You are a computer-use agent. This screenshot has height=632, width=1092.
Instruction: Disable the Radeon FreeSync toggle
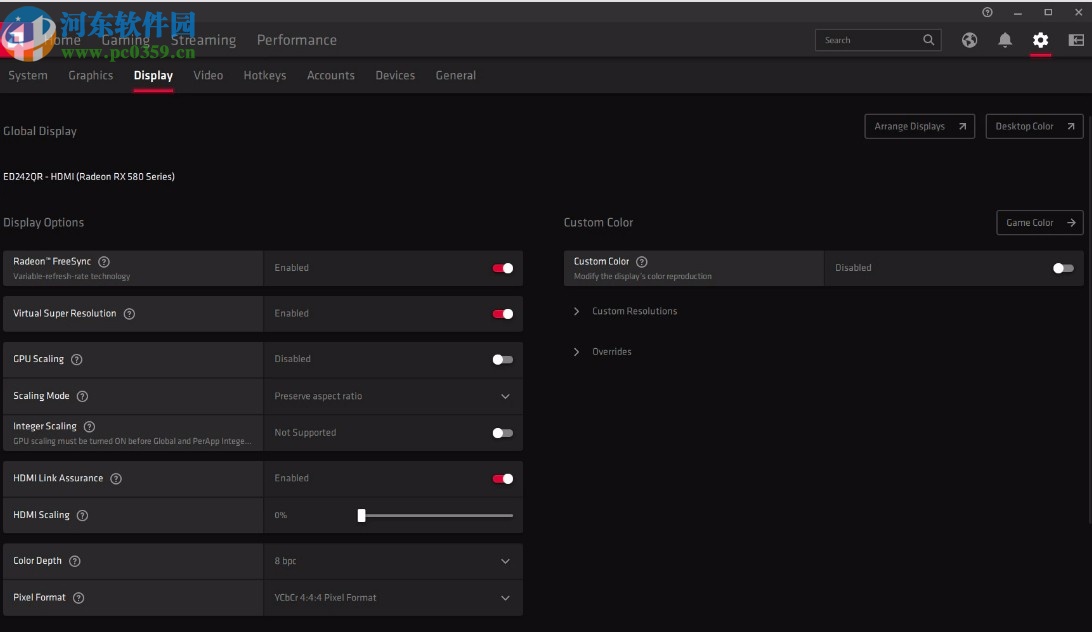[x=502, y=268]
